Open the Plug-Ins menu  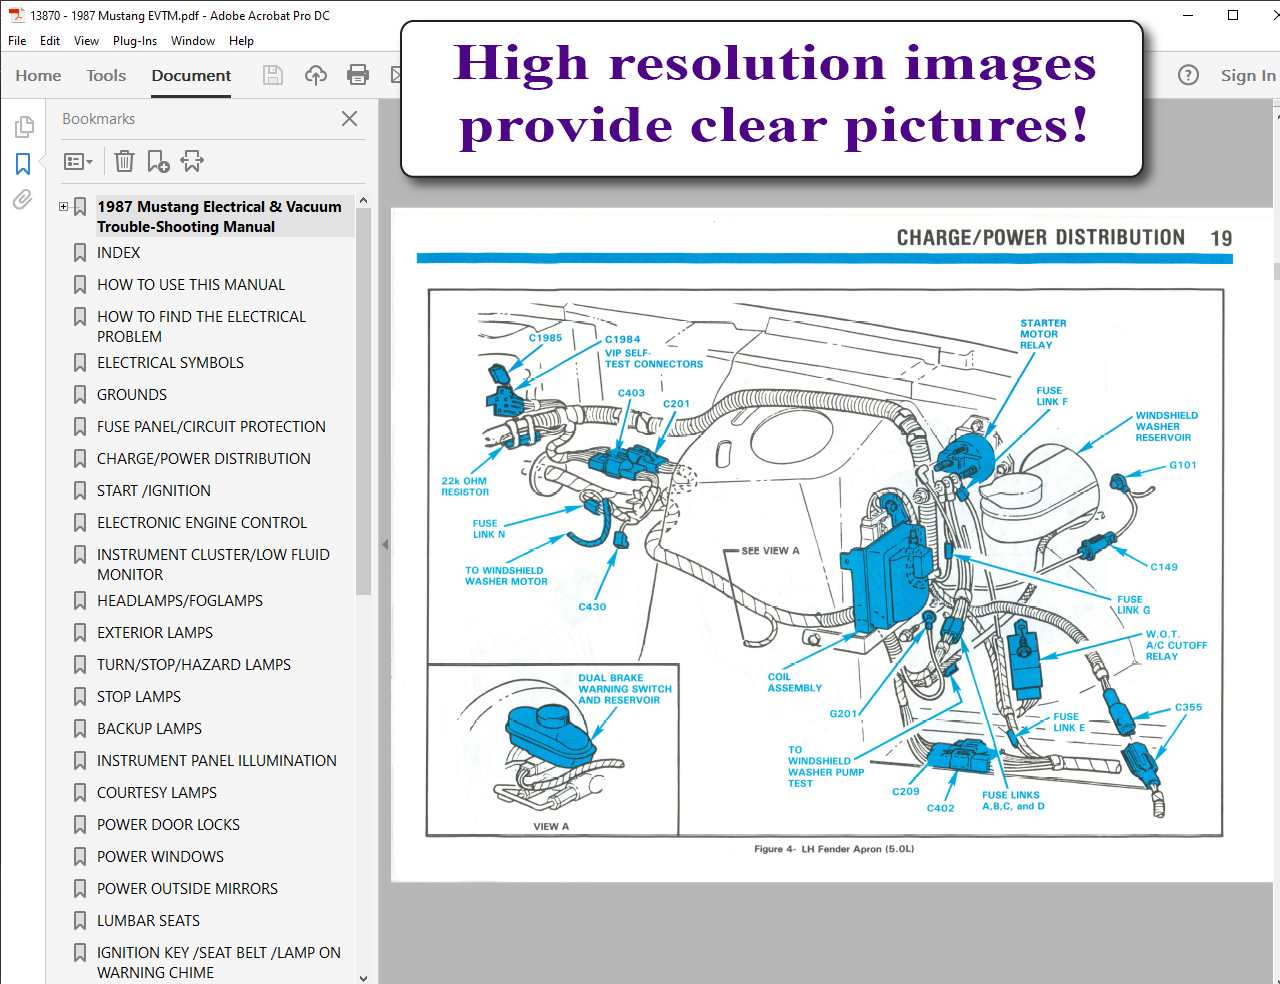[x=135, y=41]
